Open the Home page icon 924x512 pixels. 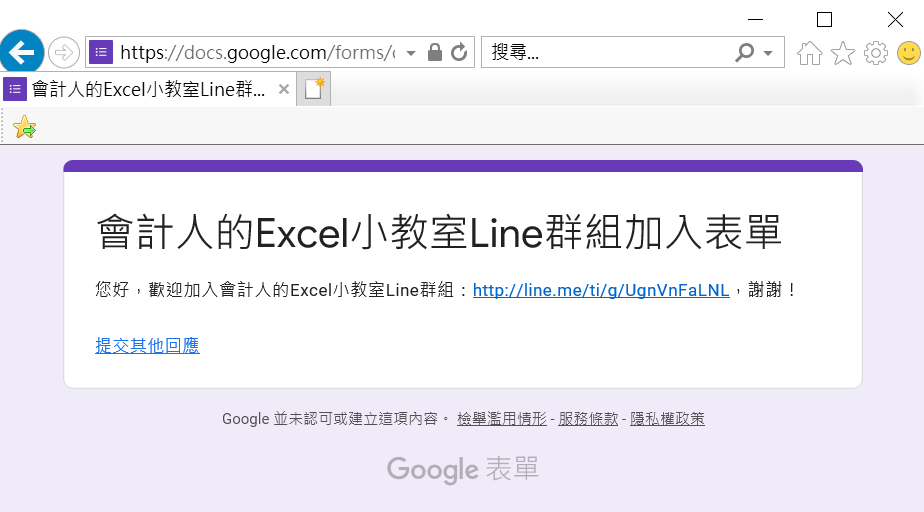pos(810,53)
